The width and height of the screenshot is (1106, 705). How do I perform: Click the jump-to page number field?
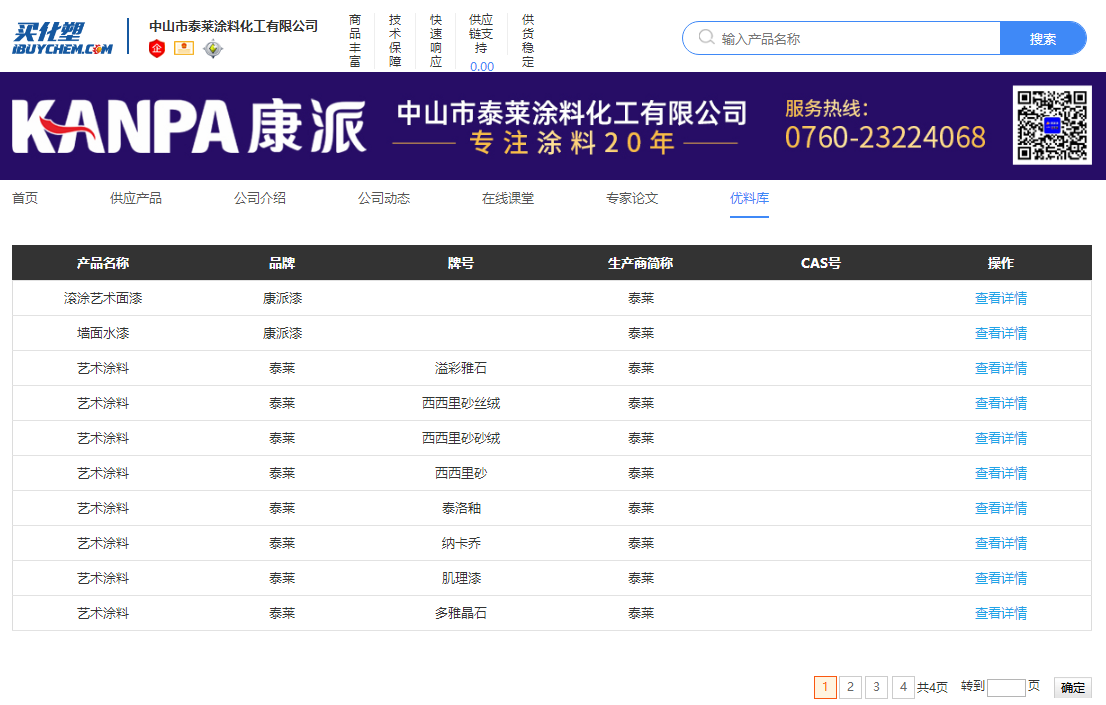1006,687
